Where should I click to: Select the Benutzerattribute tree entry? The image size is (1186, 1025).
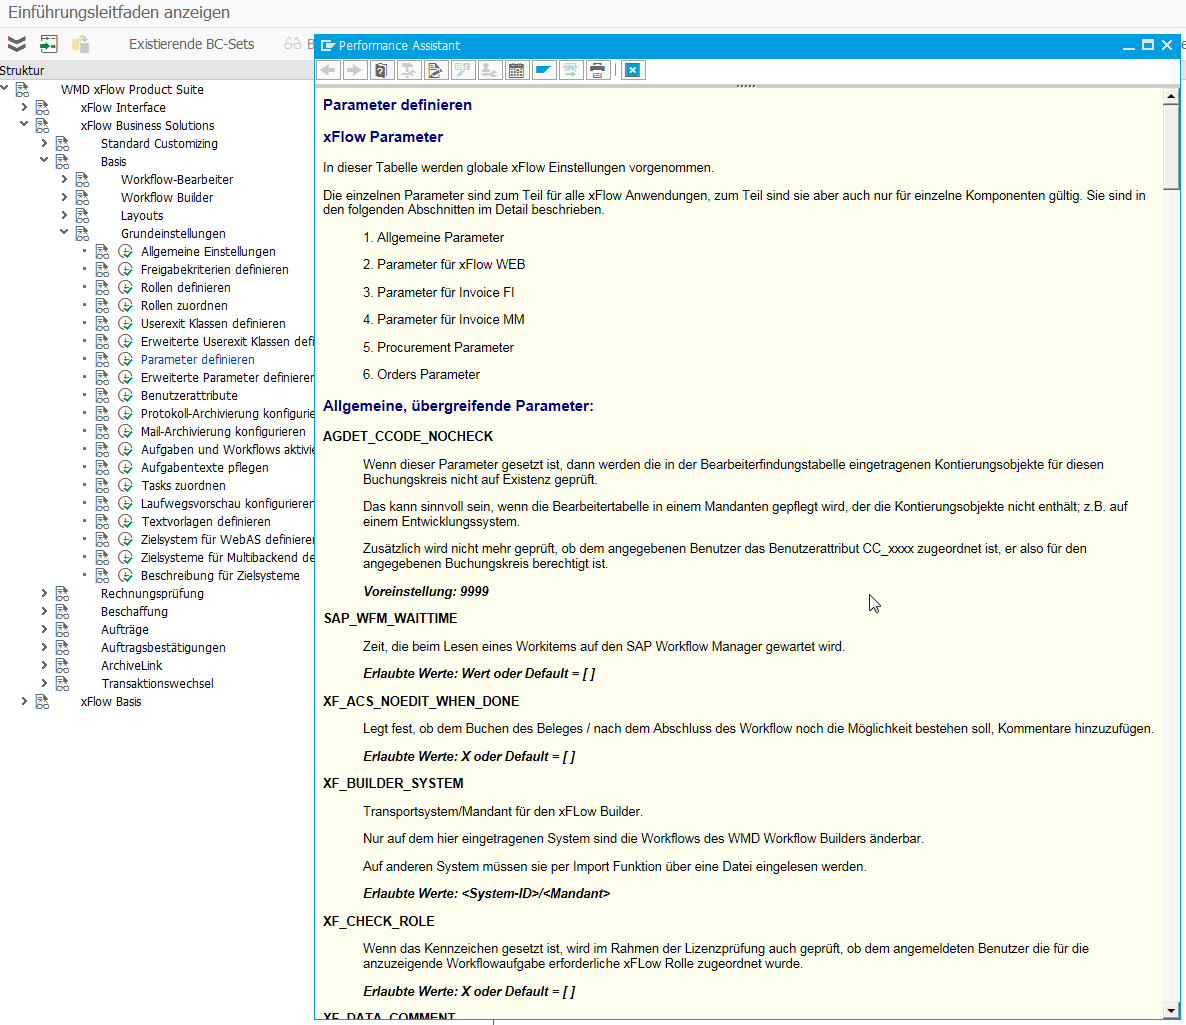point(189,396)
